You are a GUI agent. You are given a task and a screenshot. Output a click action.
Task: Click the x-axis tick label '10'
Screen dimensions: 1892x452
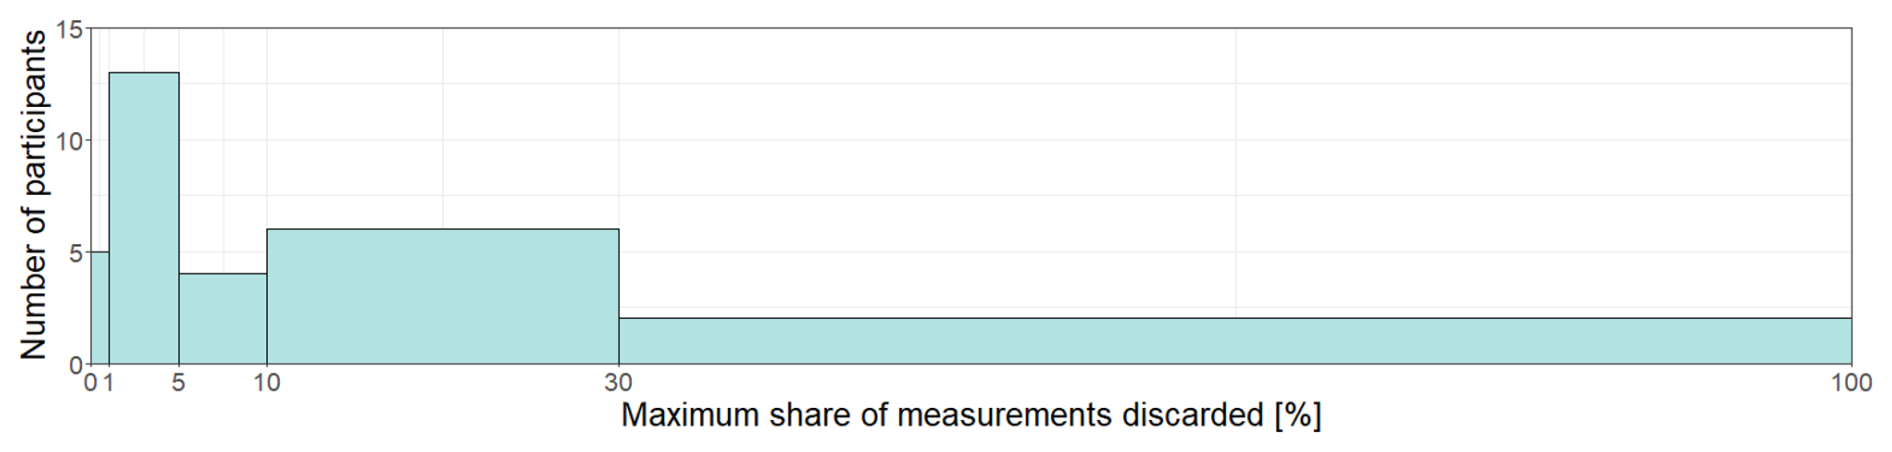coord(267,383)
